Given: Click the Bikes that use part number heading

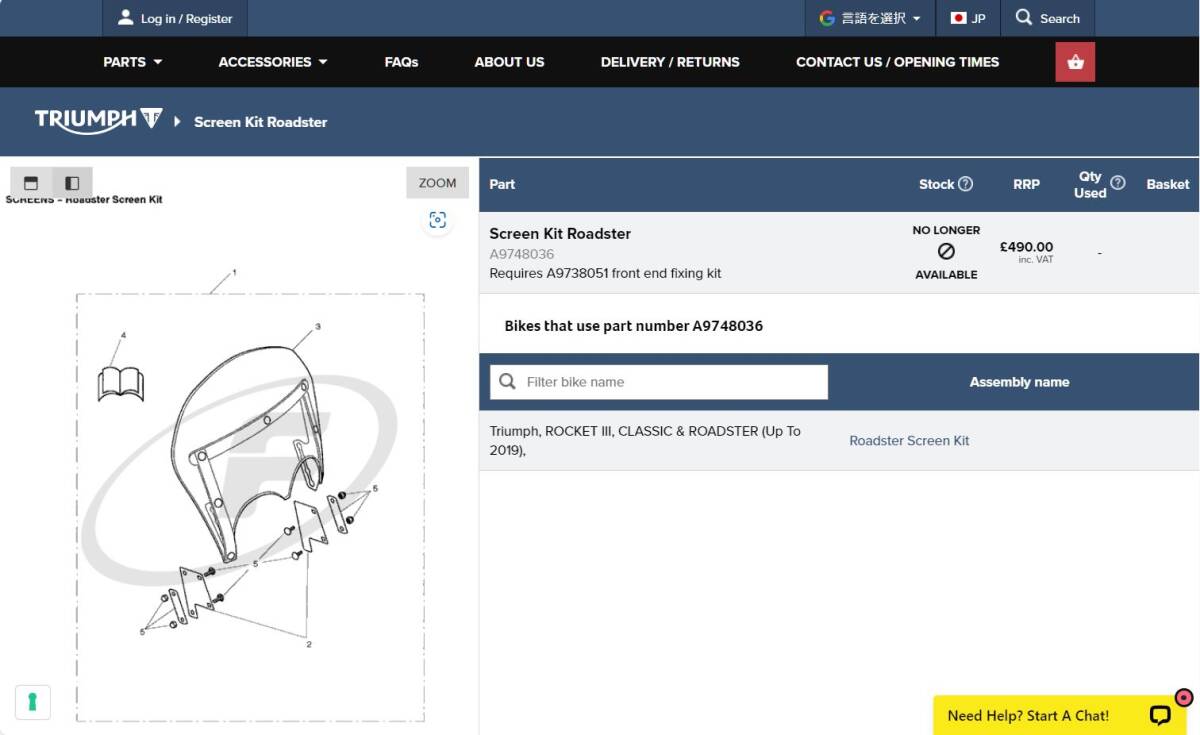Looking at the screenshot, I should (x=633, y=326).
